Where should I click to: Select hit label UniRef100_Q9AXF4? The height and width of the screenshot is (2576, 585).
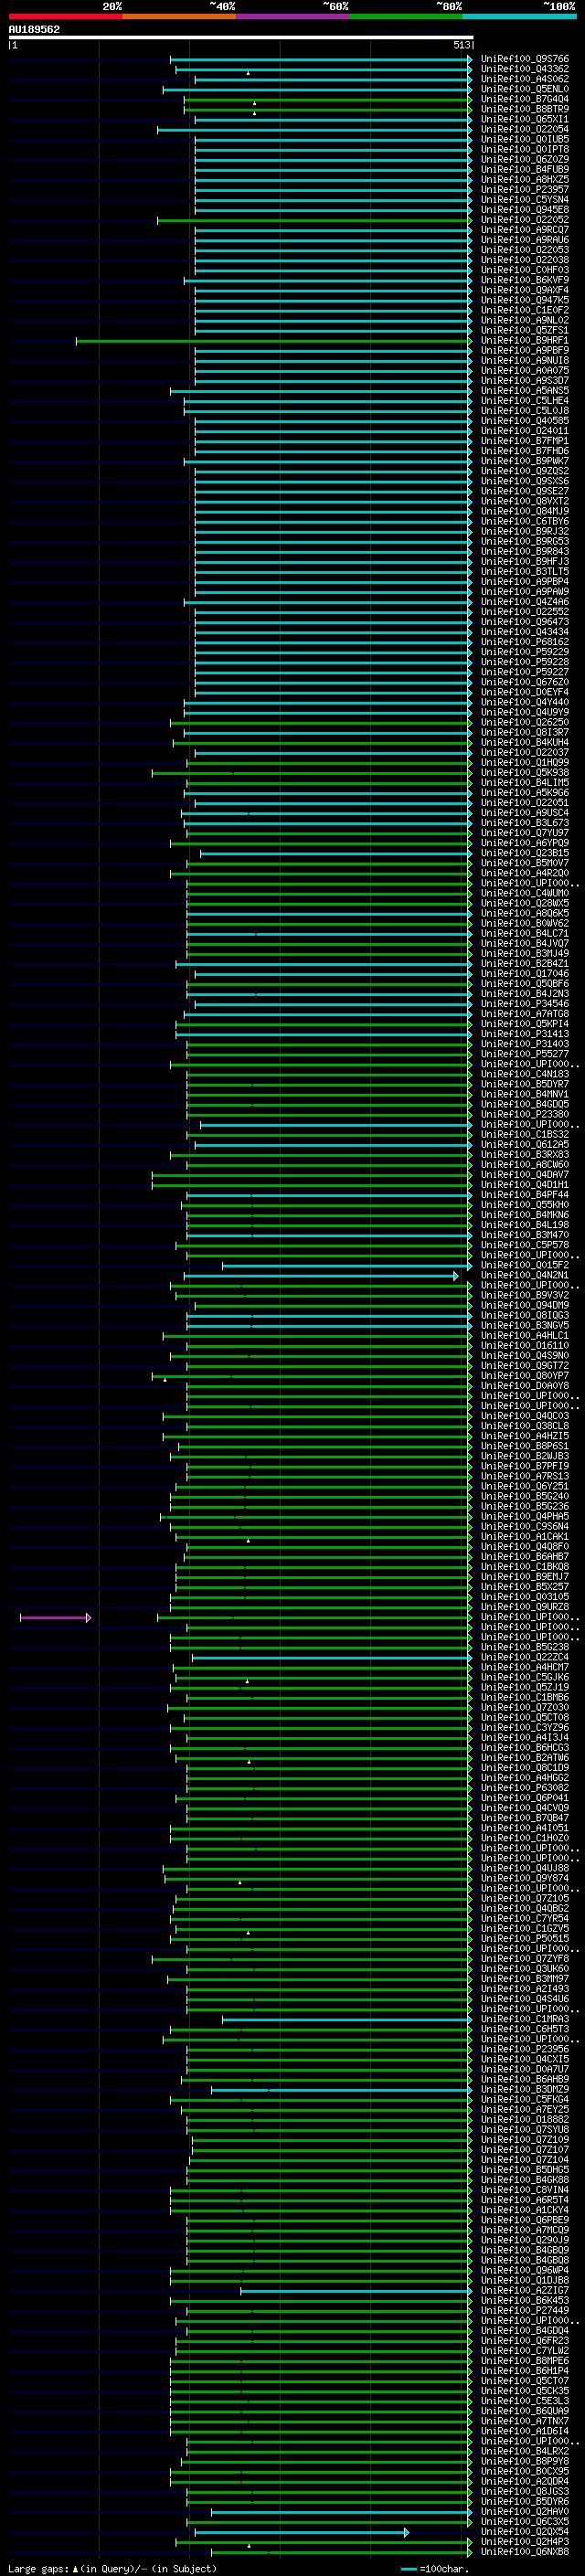tap(524, 290)
